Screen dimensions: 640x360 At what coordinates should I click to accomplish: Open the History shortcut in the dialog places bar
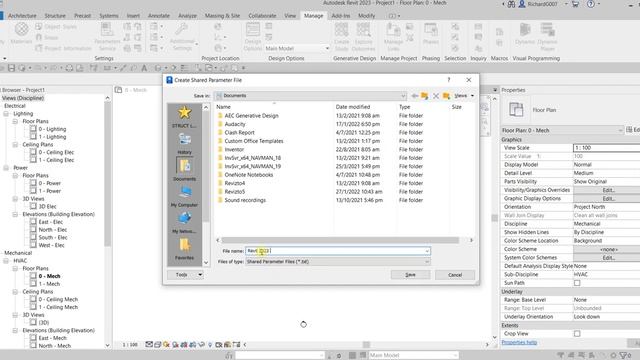(x=184, y=143)
